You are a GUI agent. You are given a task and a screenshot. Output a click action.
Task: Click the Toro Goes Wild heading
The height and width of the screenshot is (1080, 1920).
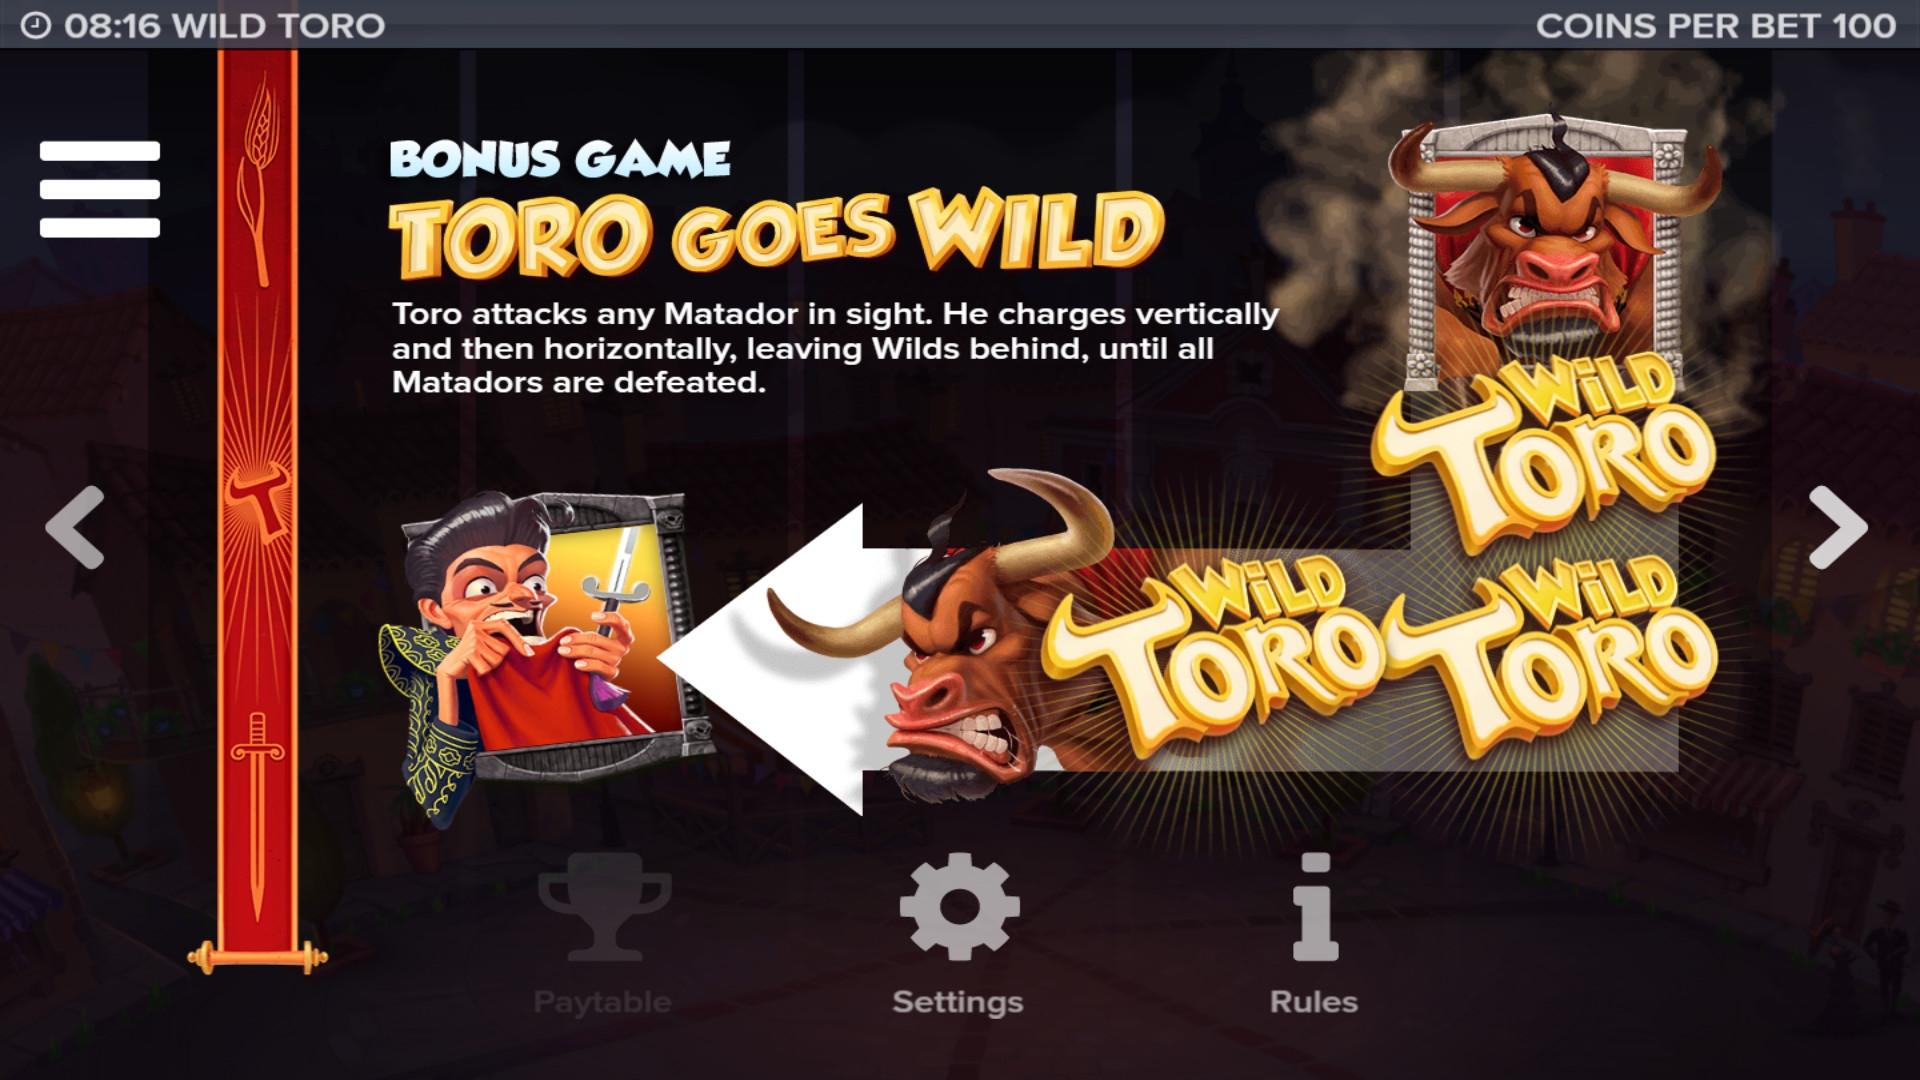tap(777, 233)
